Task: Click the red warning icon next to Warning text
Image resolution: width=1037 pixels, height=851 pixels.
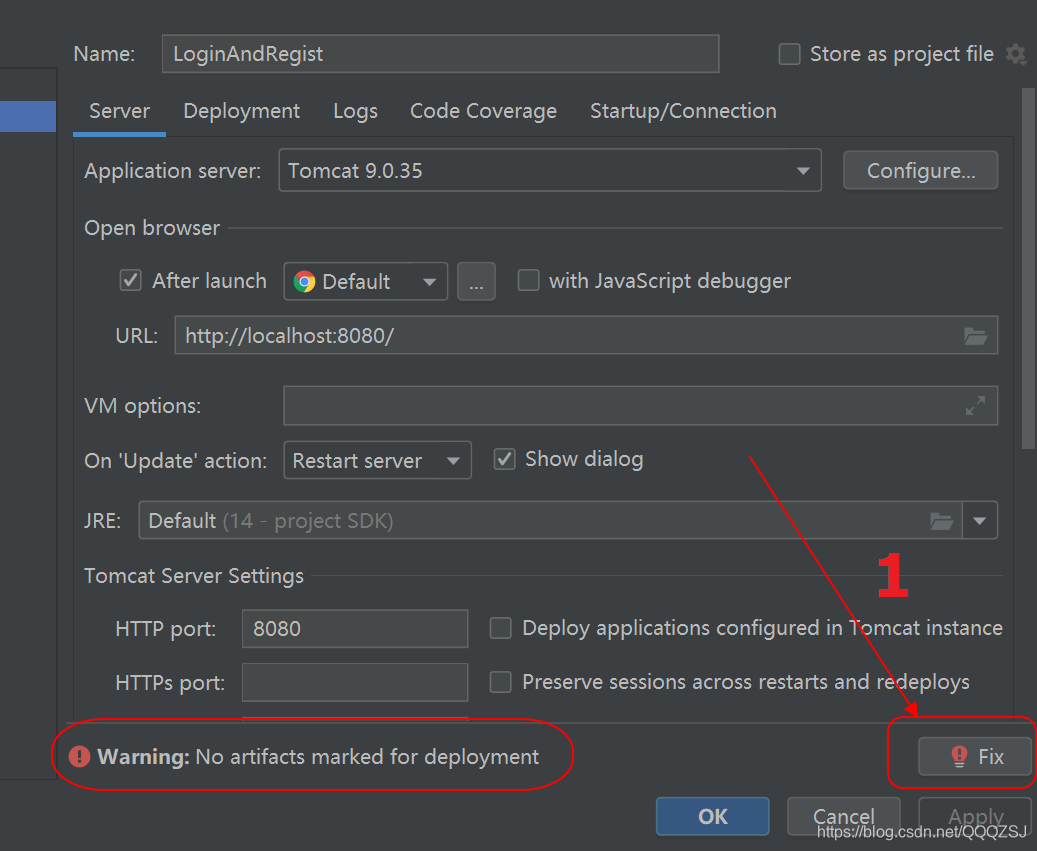Action: [79, 756]
